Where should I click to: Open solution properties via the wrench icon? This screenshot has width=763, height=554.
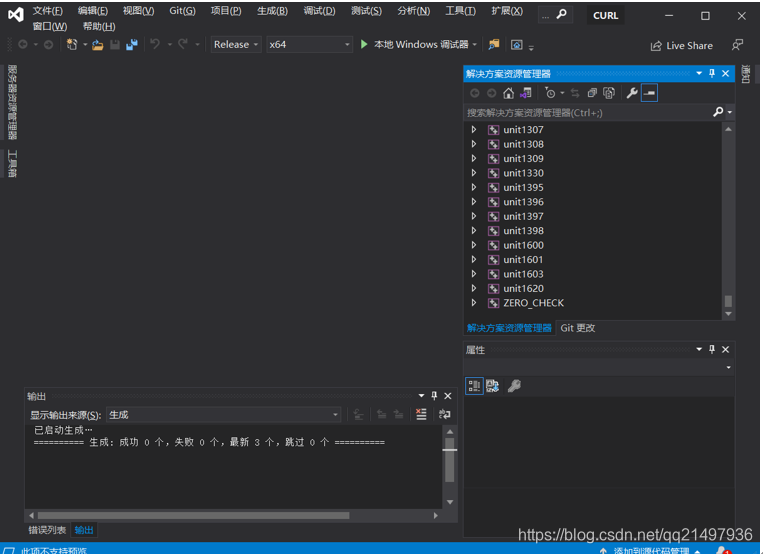pos(632,93)
